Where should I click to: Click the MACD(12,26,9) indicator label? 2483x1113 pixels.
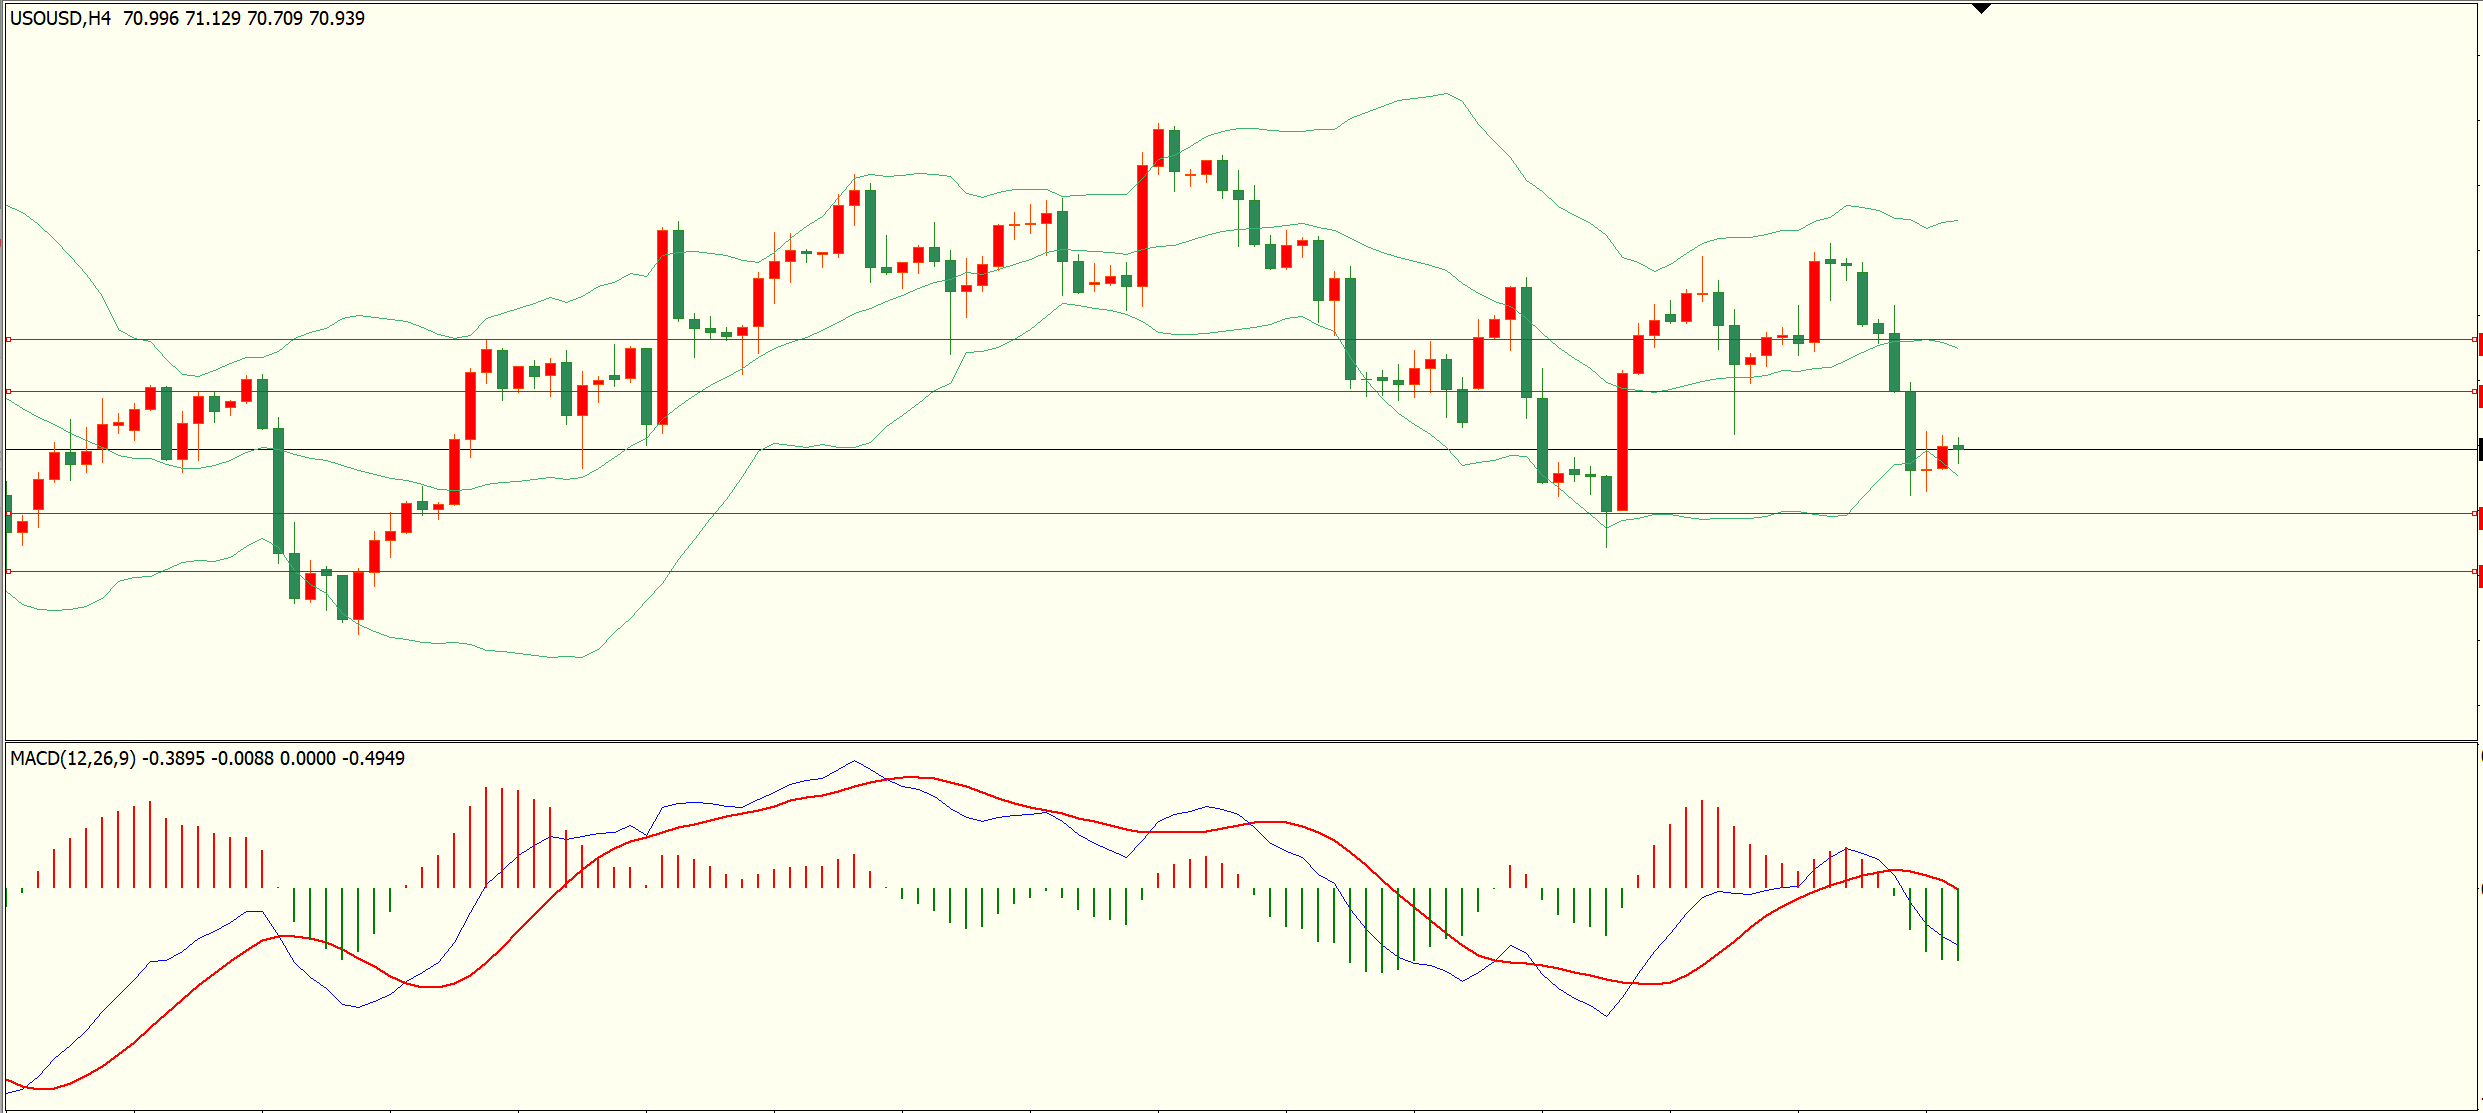[x=72, y=758]
